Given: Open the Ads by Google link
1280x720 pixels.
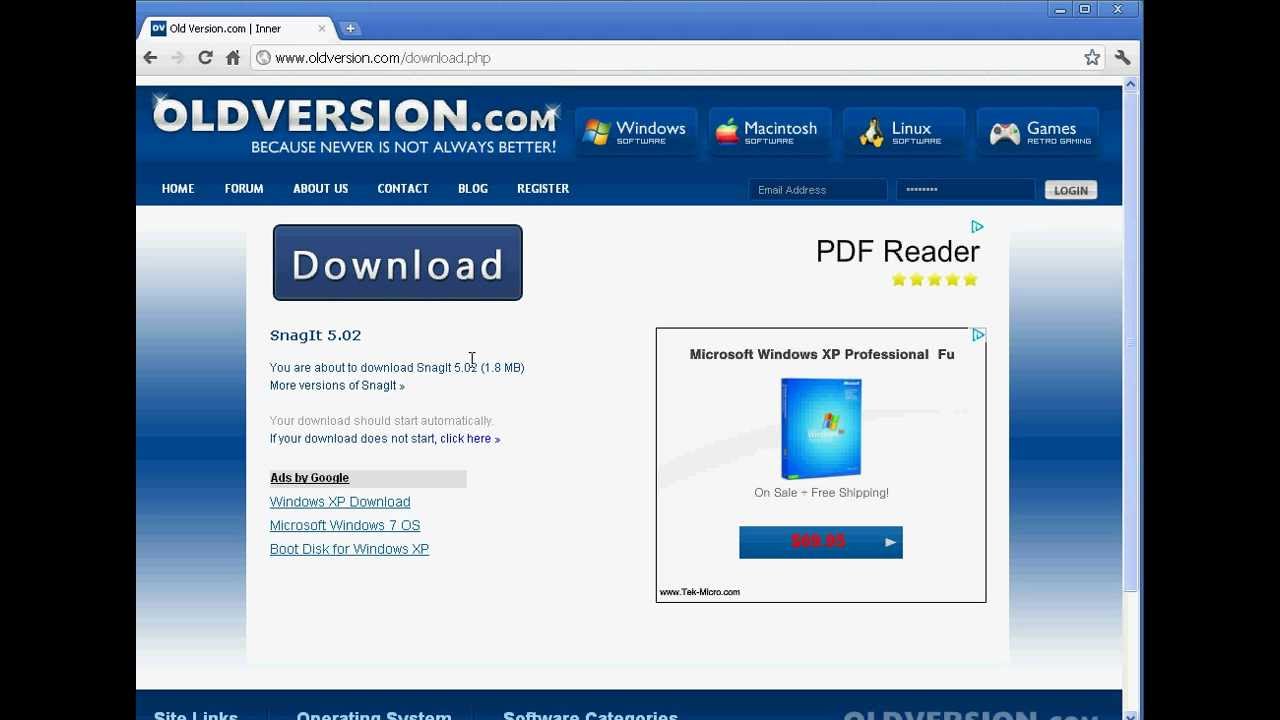Looking at the screenshot, I should [309, 478].
